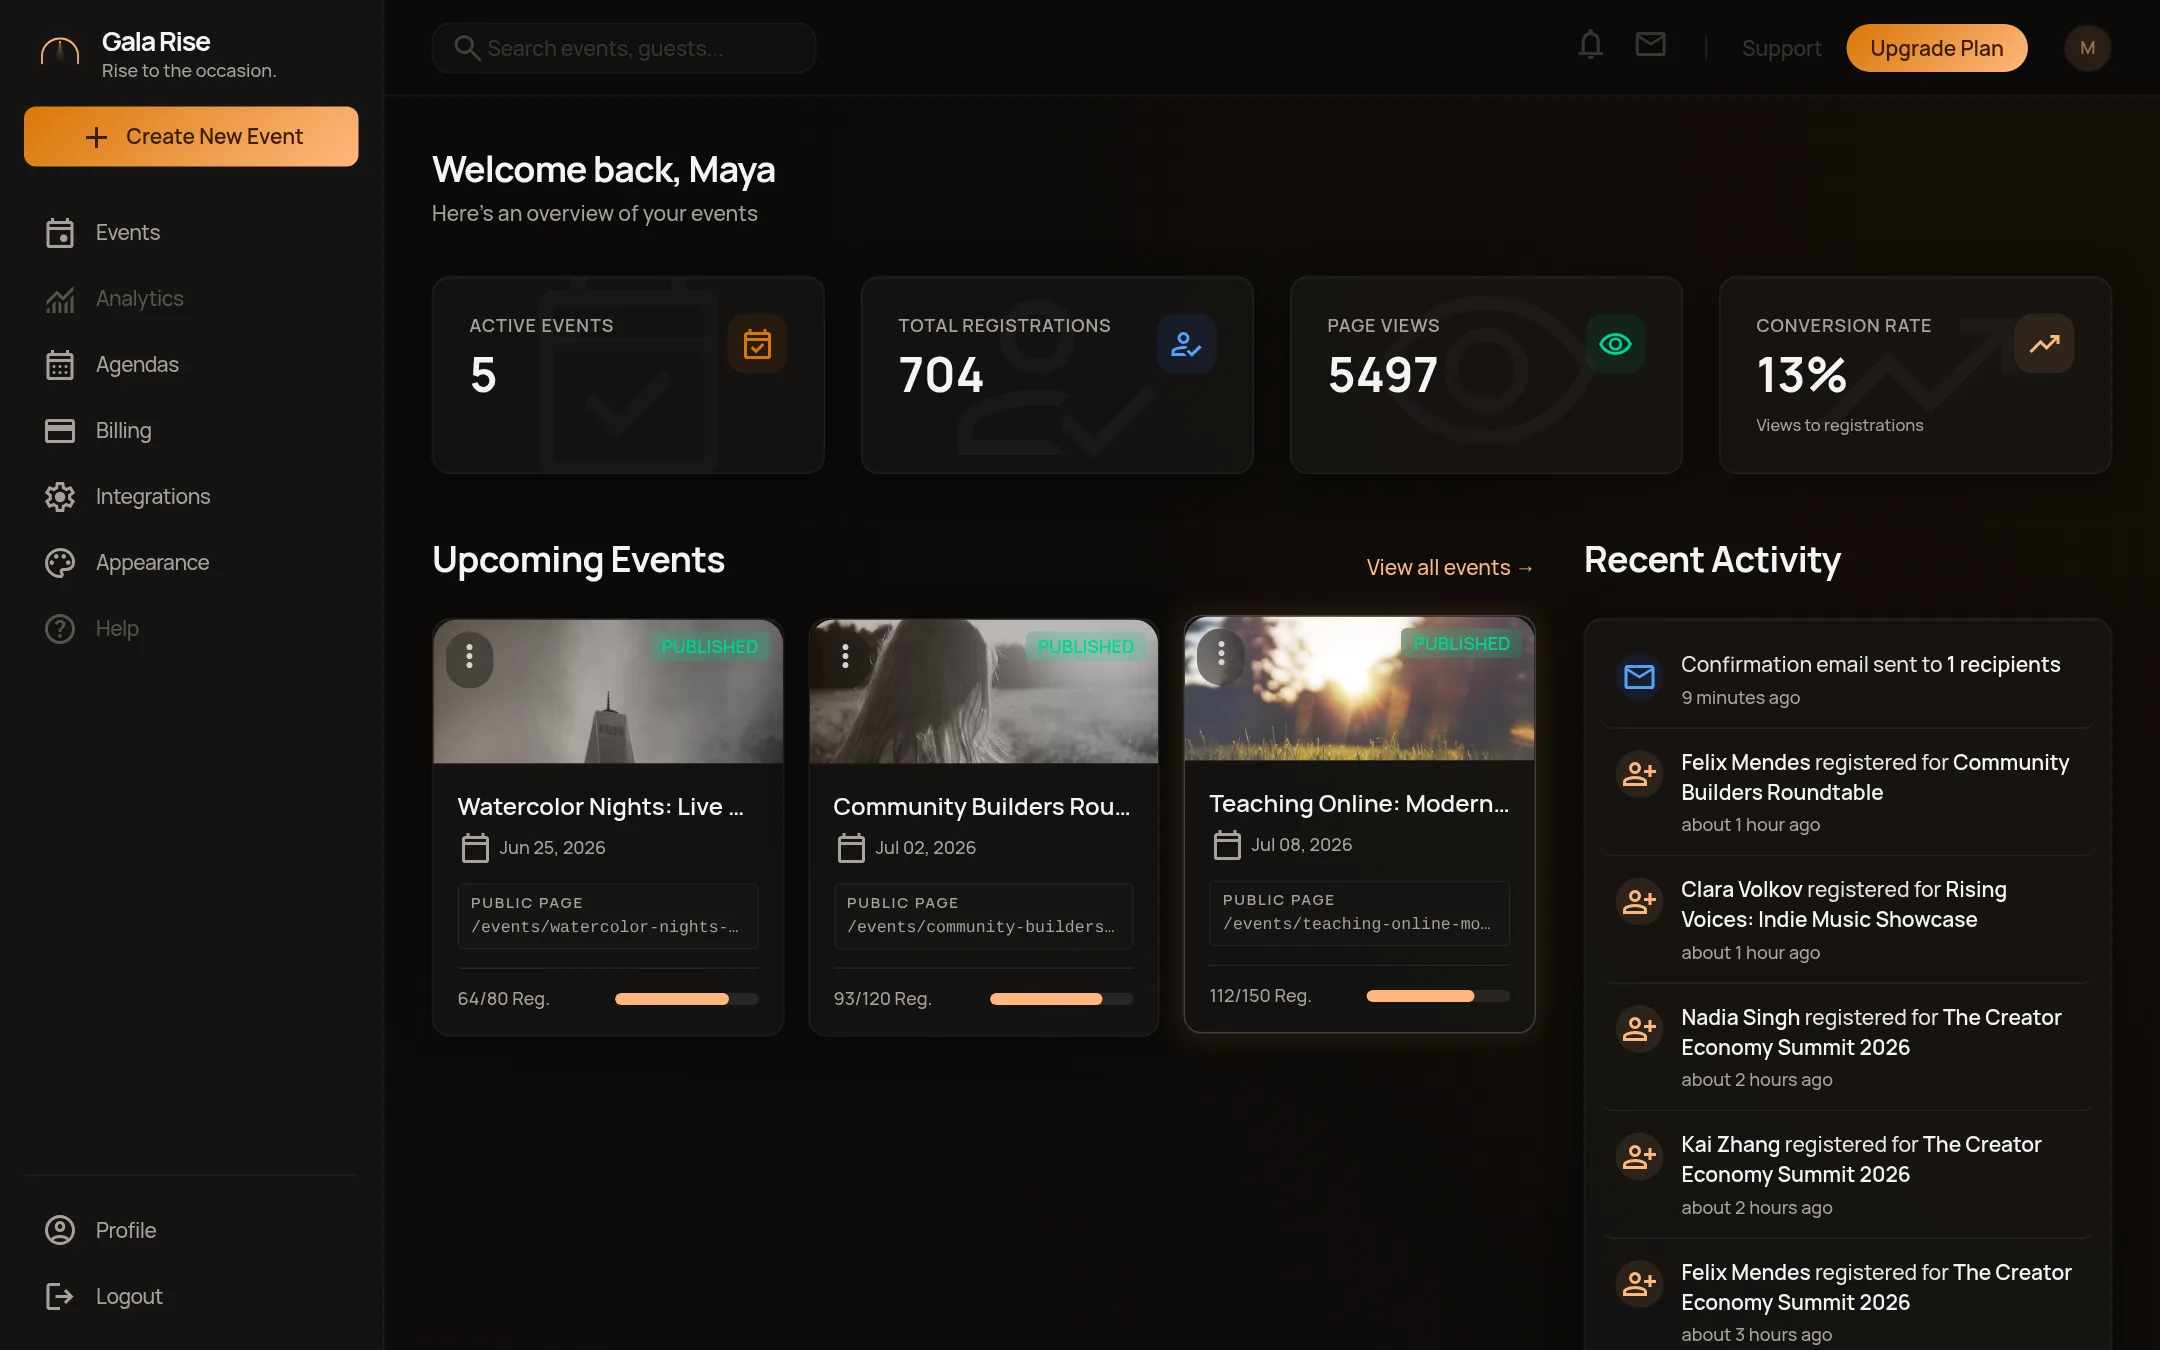Open options menu on Community Builders card
Image resolution: width=2160 pixels, height=1350 pixels.
(845, 657)
